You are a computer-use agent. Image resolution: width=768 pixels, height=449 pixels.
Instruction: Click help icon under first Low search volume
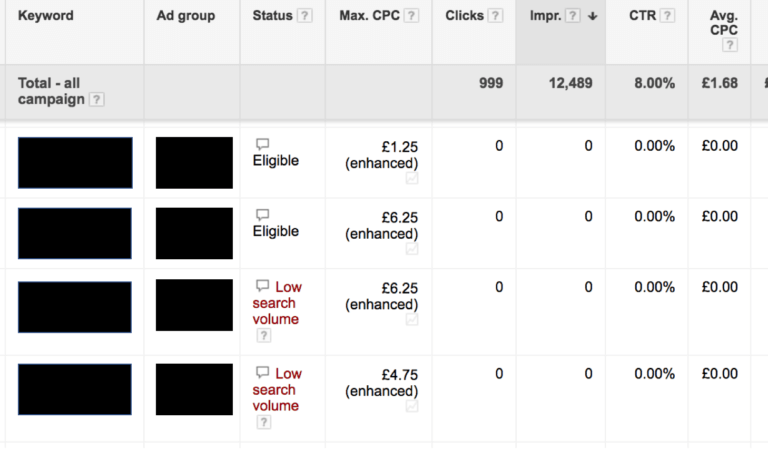pos(263,336)
